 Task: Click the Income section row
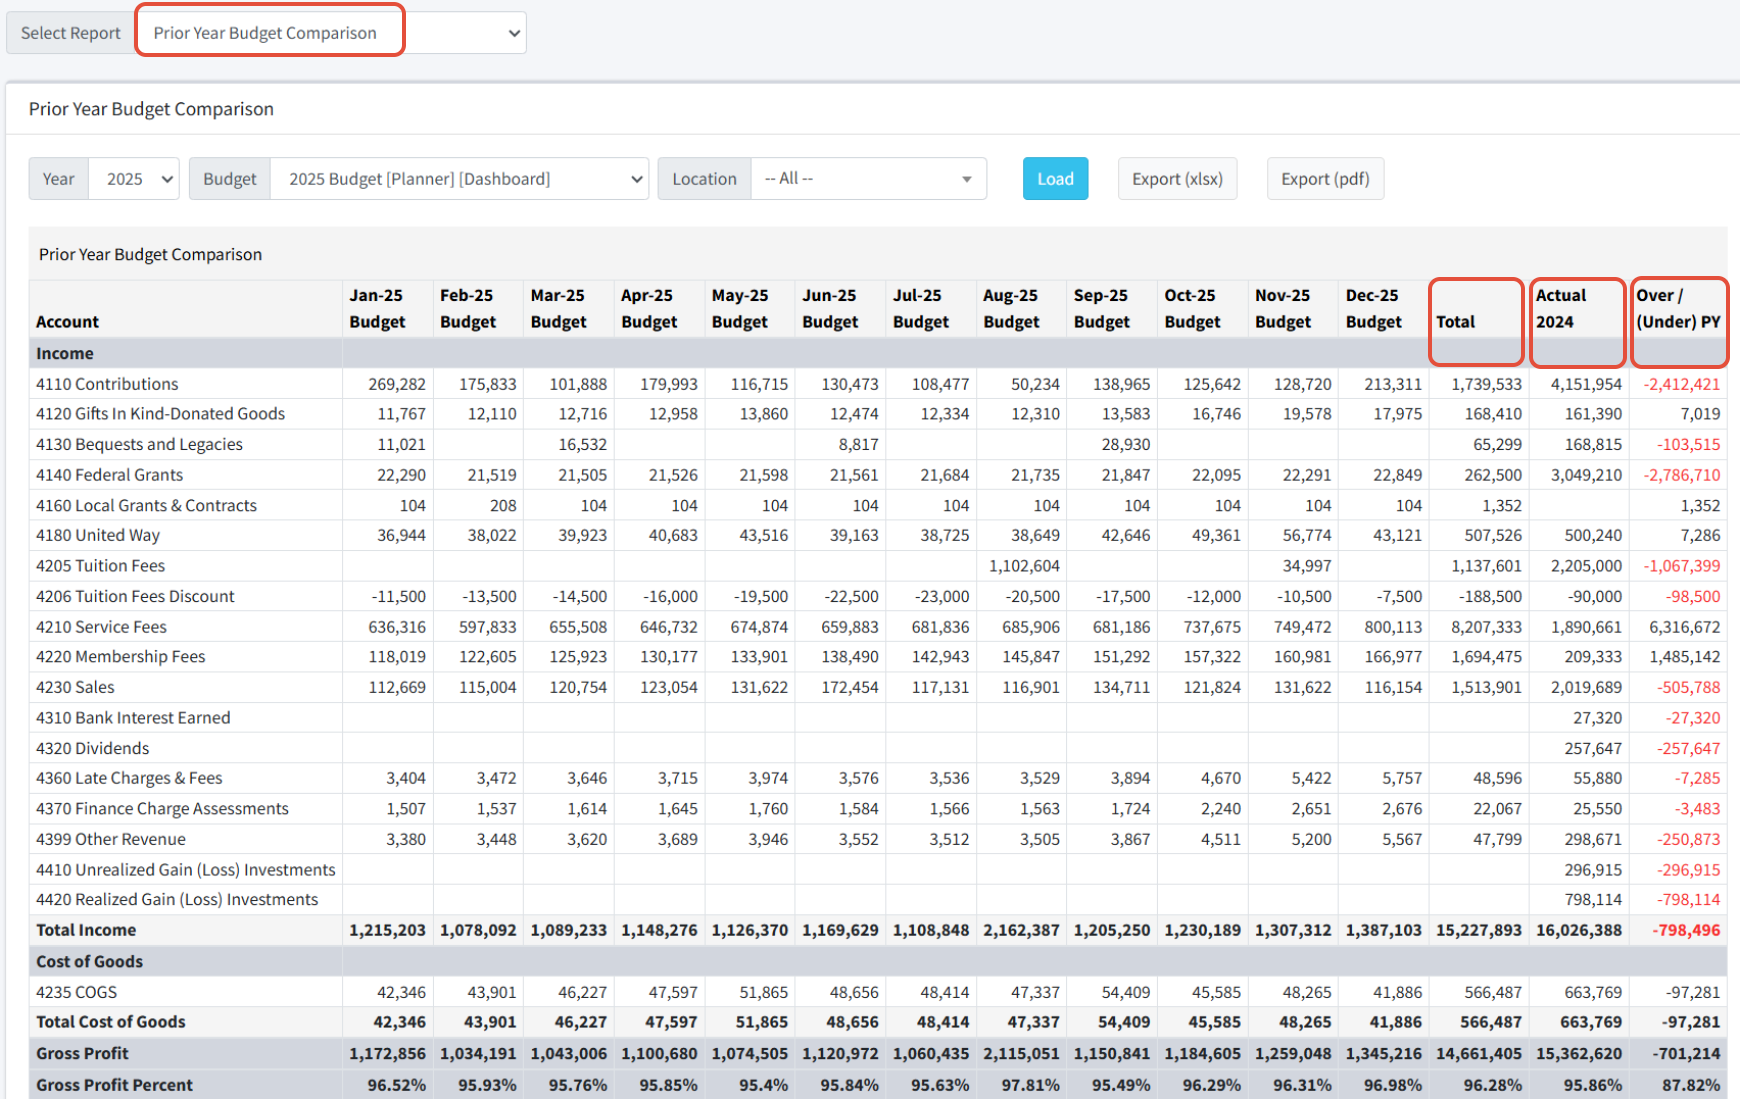tap(878, 353)
